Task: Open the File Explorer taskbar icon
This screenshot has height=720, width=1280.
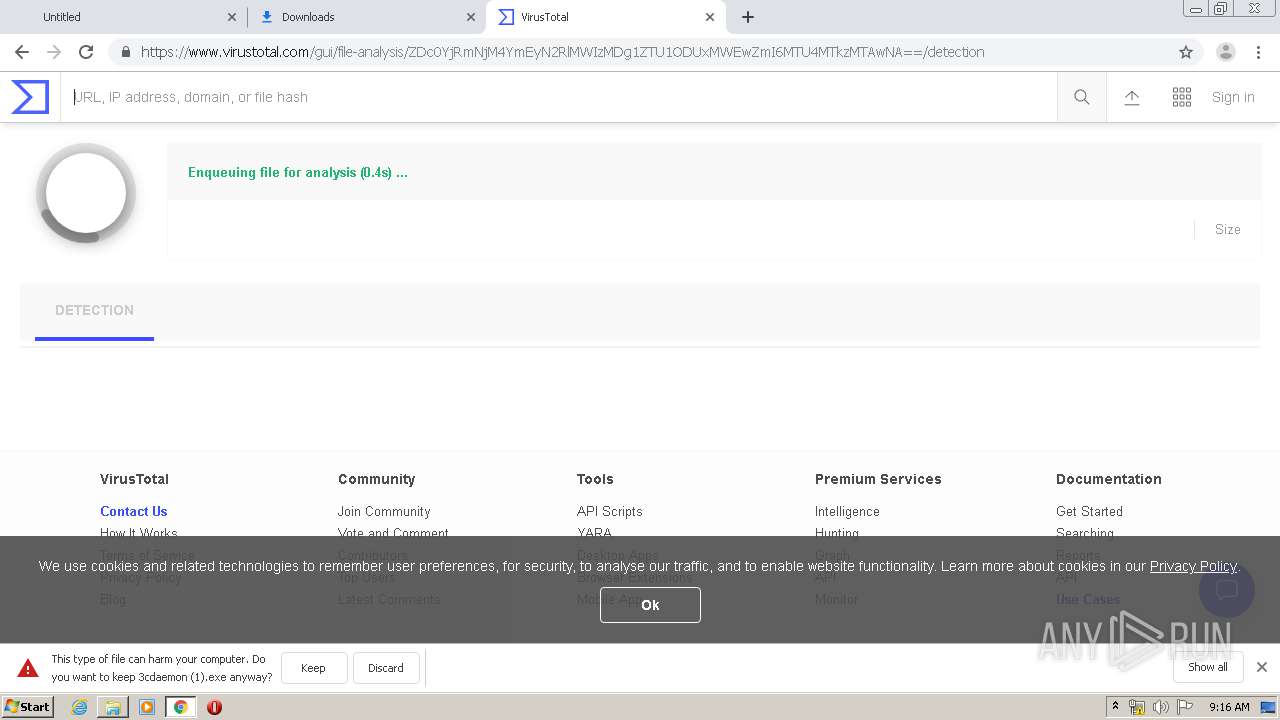Action: pos(113,707)
